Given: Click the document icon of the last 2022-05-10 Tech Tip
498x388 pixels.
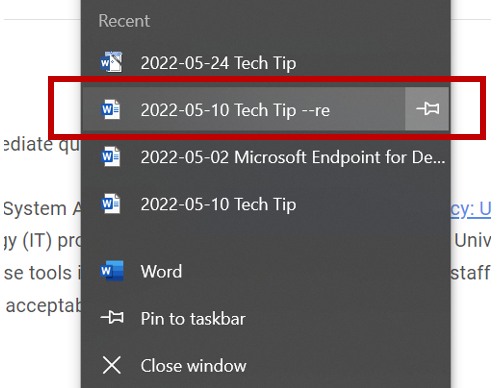Looking at the screenshot, I should (111, 203).
